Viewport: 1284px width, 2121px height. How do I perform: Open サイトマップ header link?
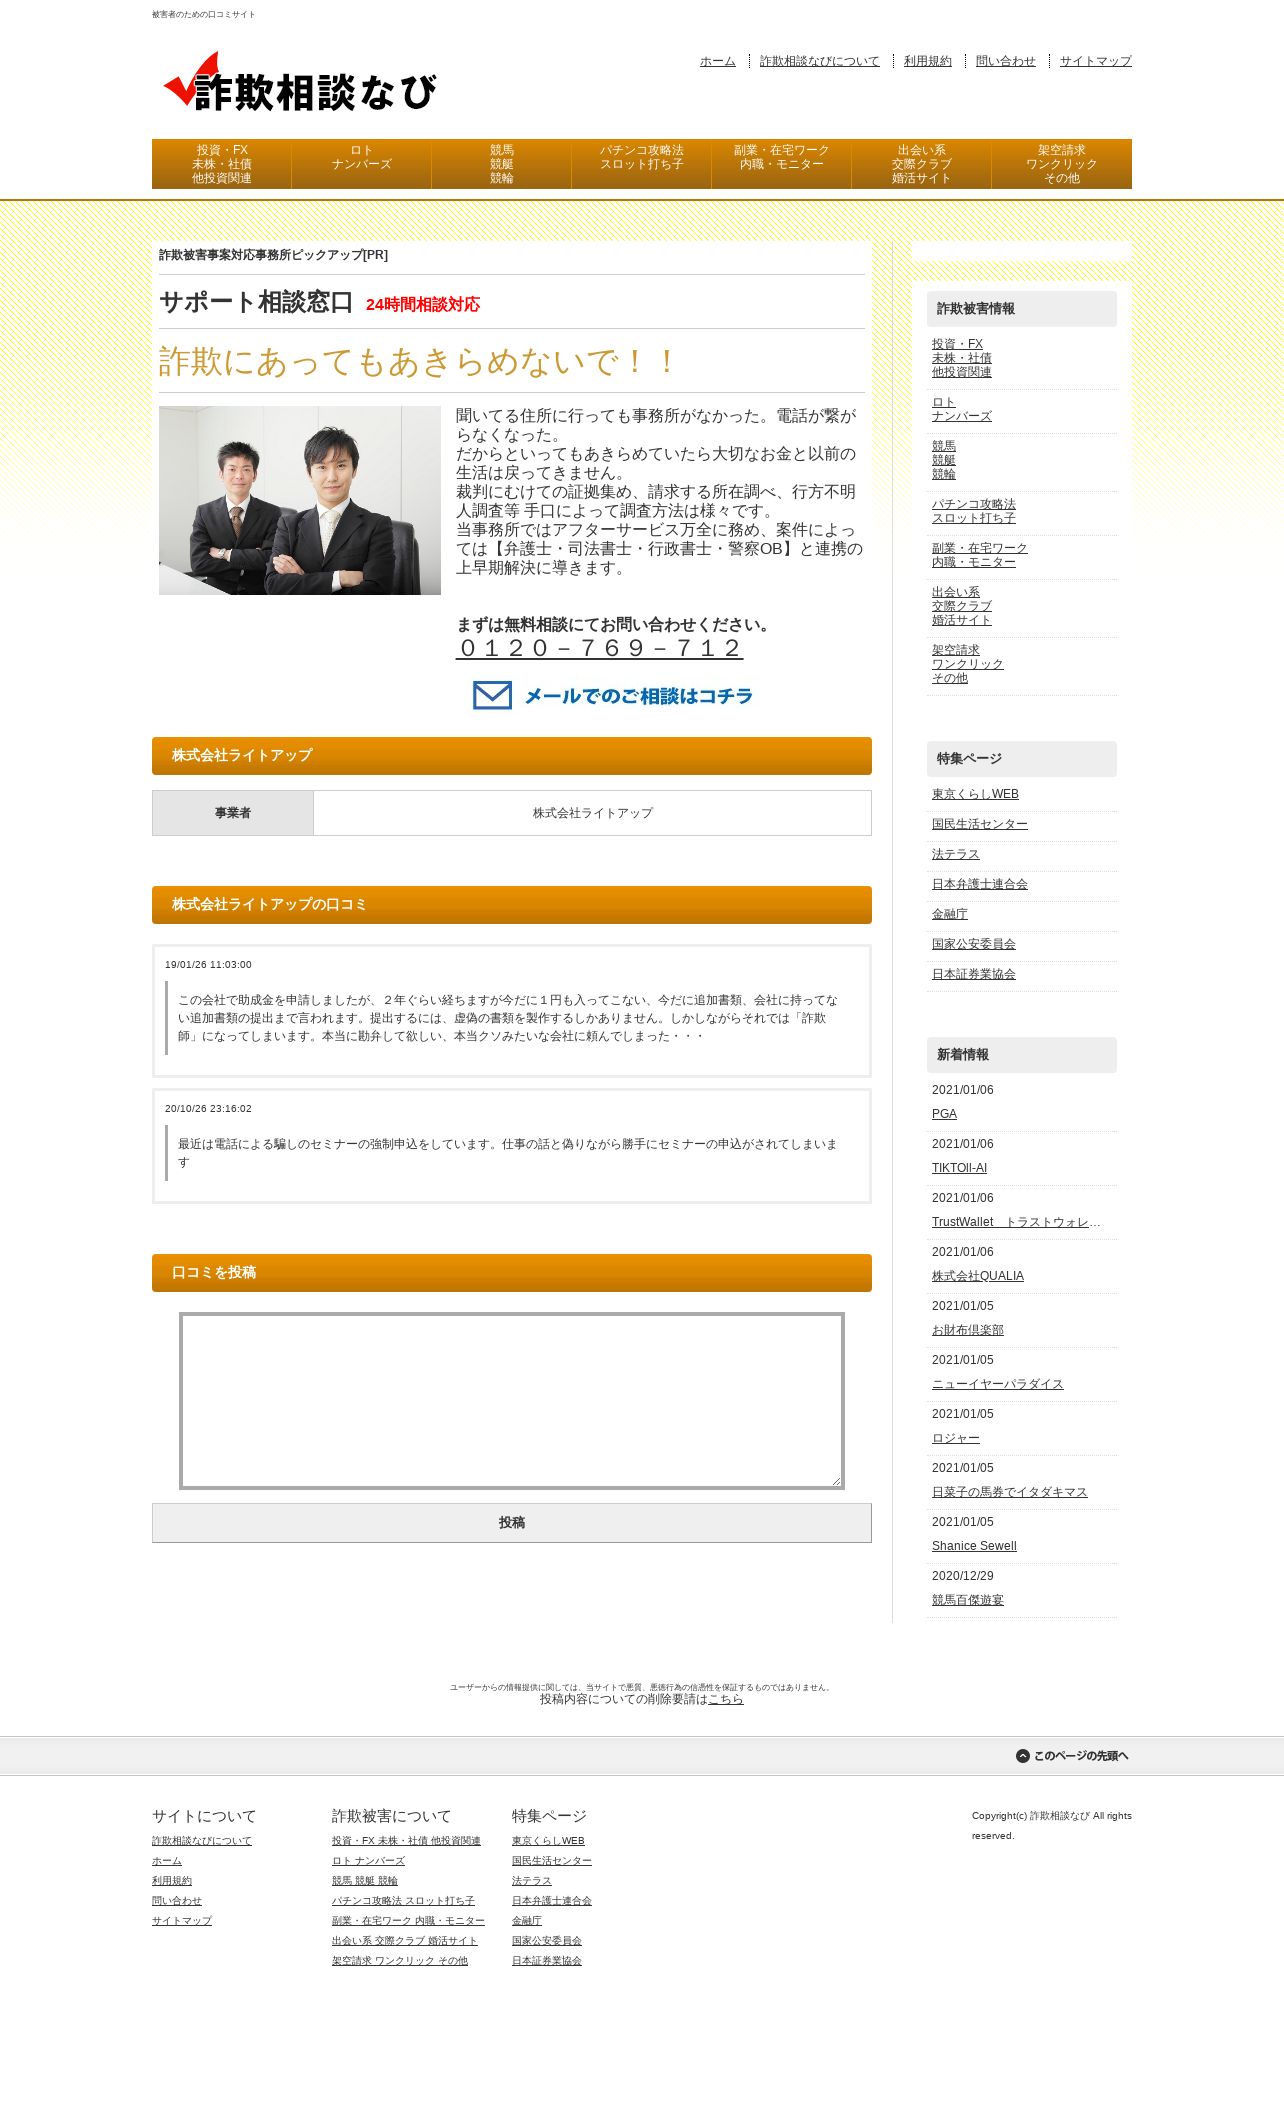pos(1096,61)
